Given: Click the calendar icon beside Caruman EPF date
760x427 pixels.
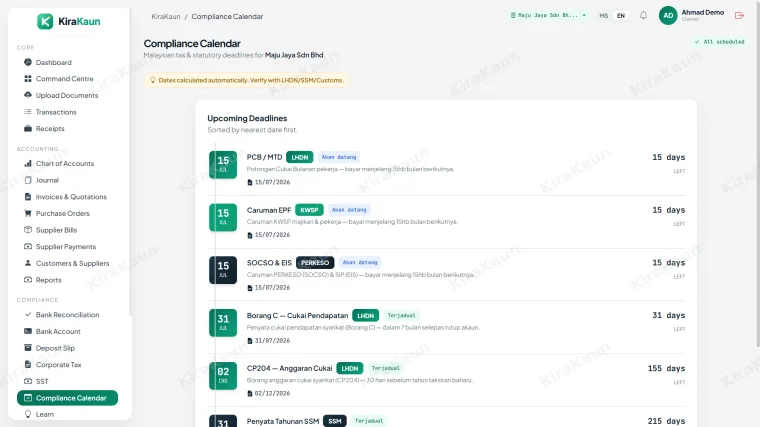Looking at the screenshot, I should tap(250, 235).
